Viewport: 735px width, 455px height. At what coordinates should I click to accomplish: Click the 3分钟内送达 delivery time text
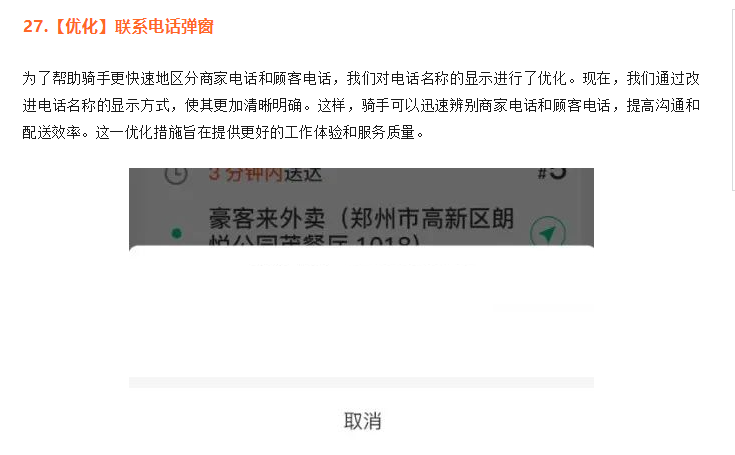[265, 174]
